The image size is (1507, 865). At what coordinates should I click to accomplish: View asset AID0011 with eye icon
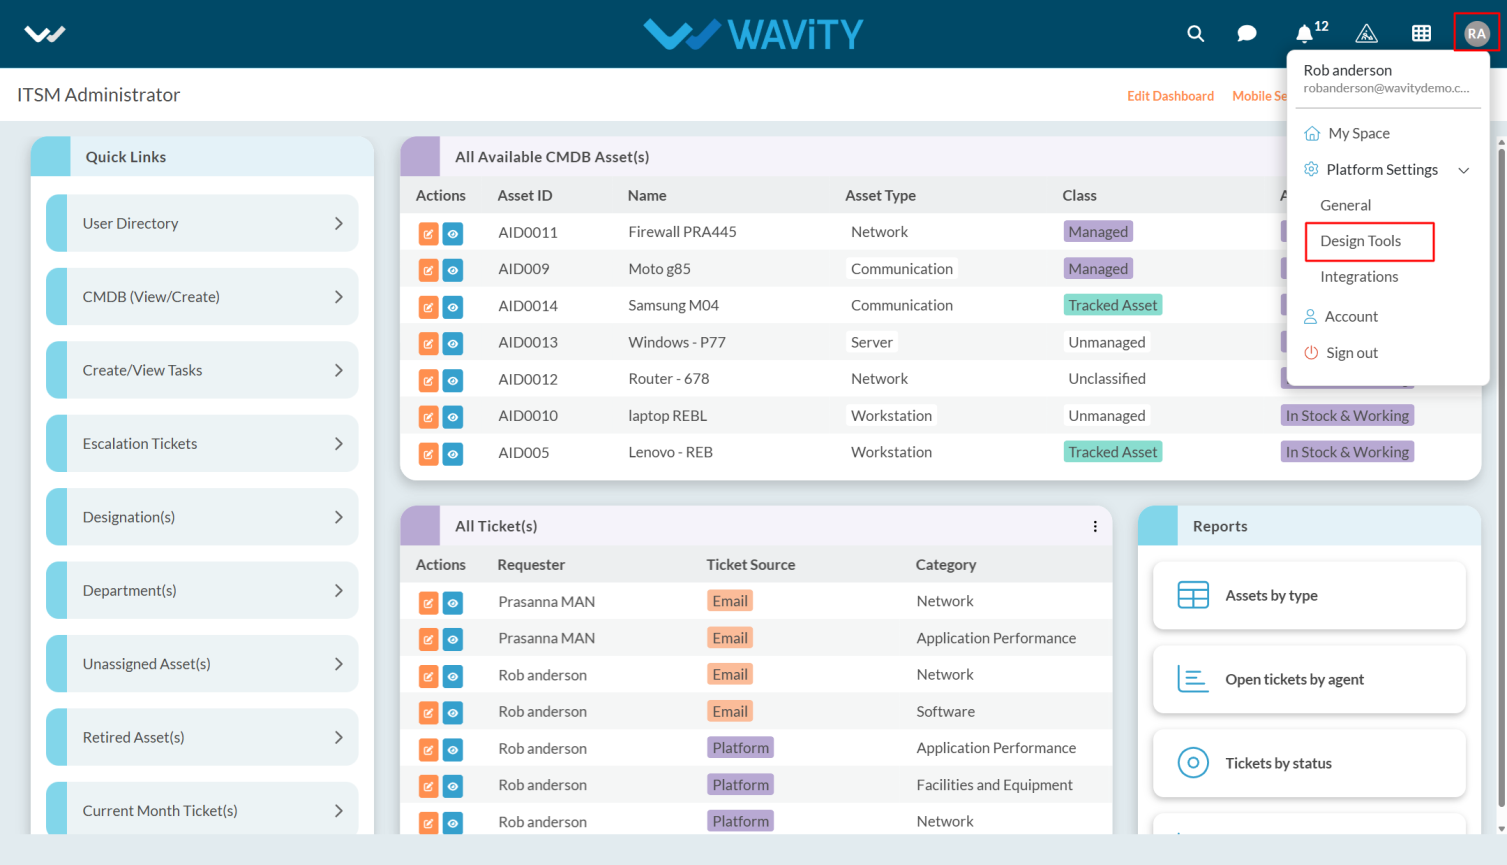click(x=453, y=234)
